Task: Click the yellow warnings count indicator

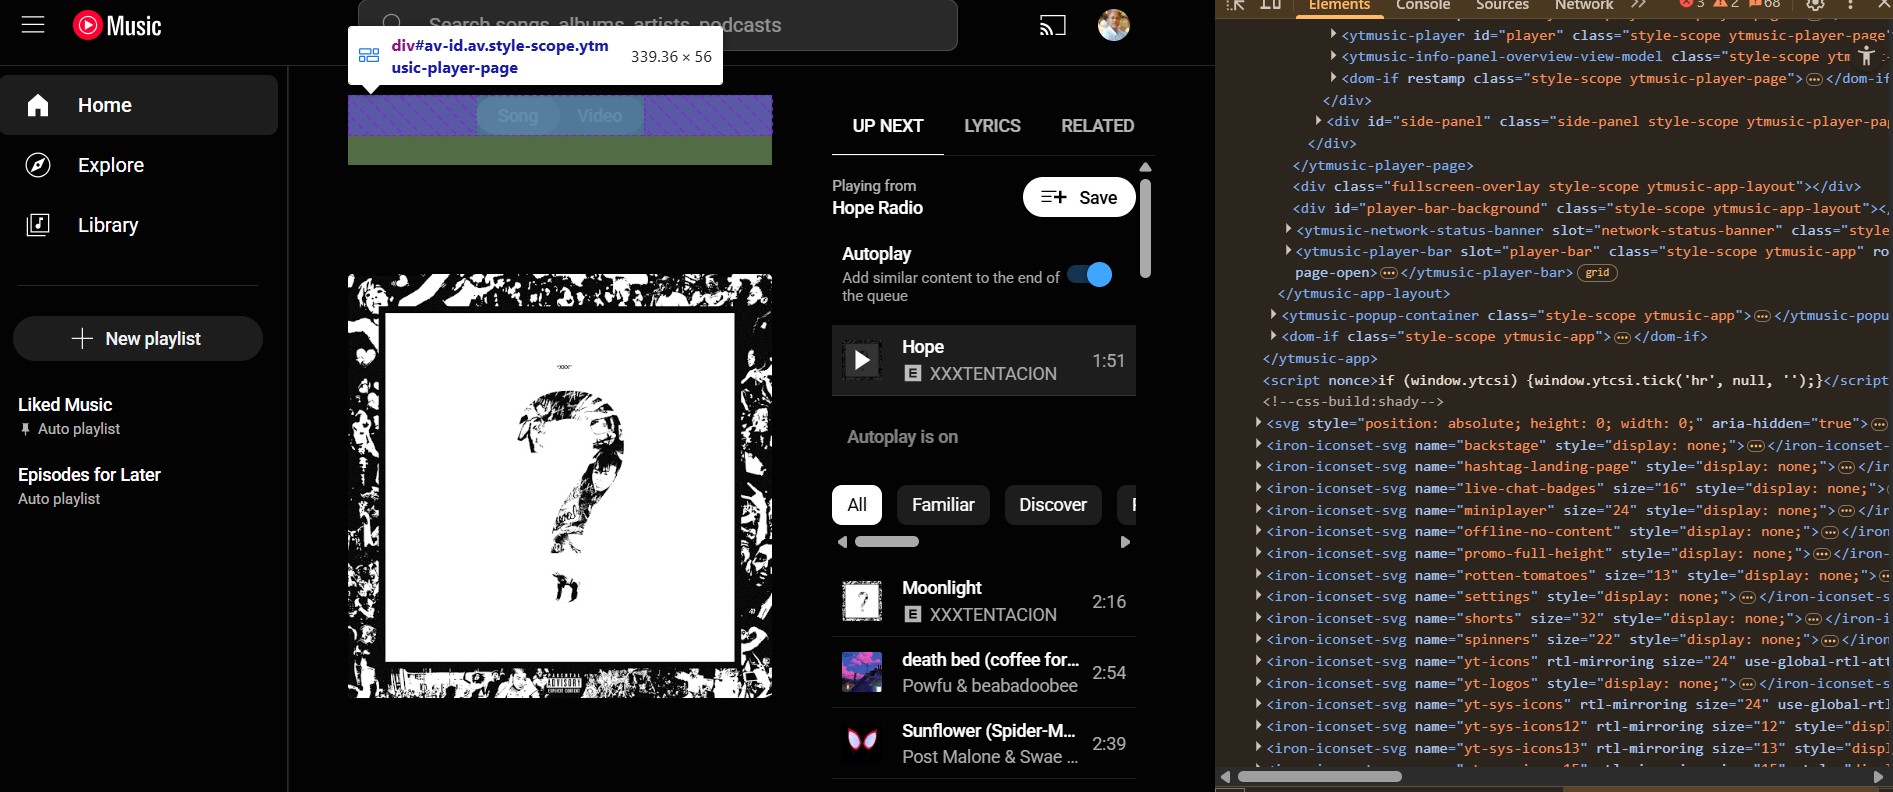Action: tap(1727, 4)
